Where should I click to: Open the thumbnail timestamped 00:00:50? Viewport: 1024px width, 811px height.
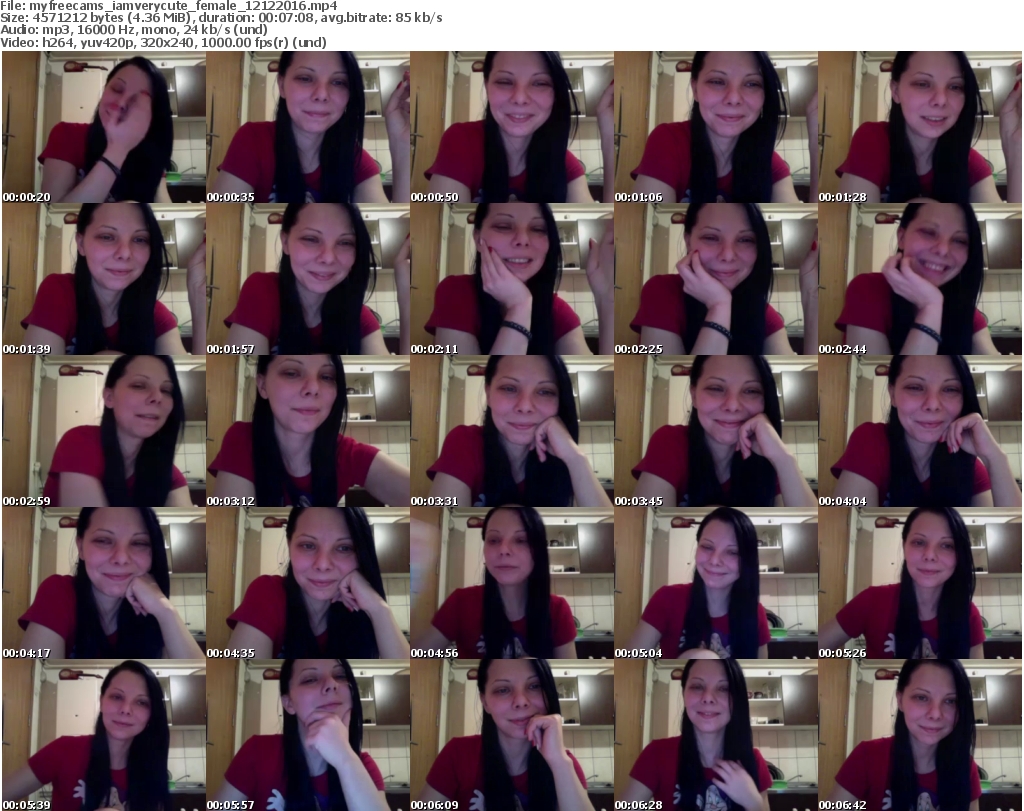click(512, 127)
